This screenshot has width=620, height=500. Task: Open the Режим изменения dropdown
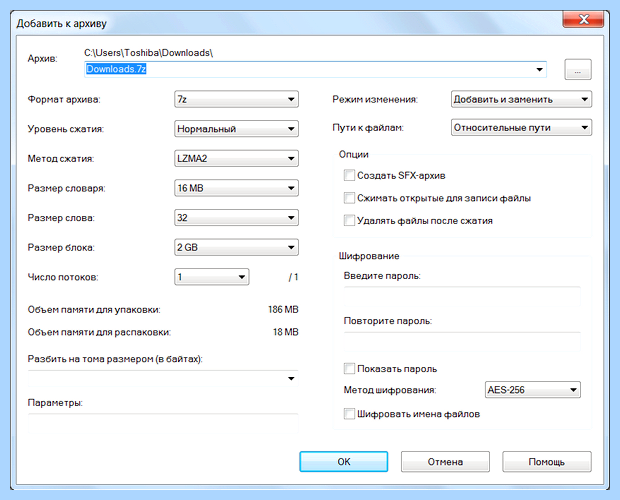(x=521, y=99)
